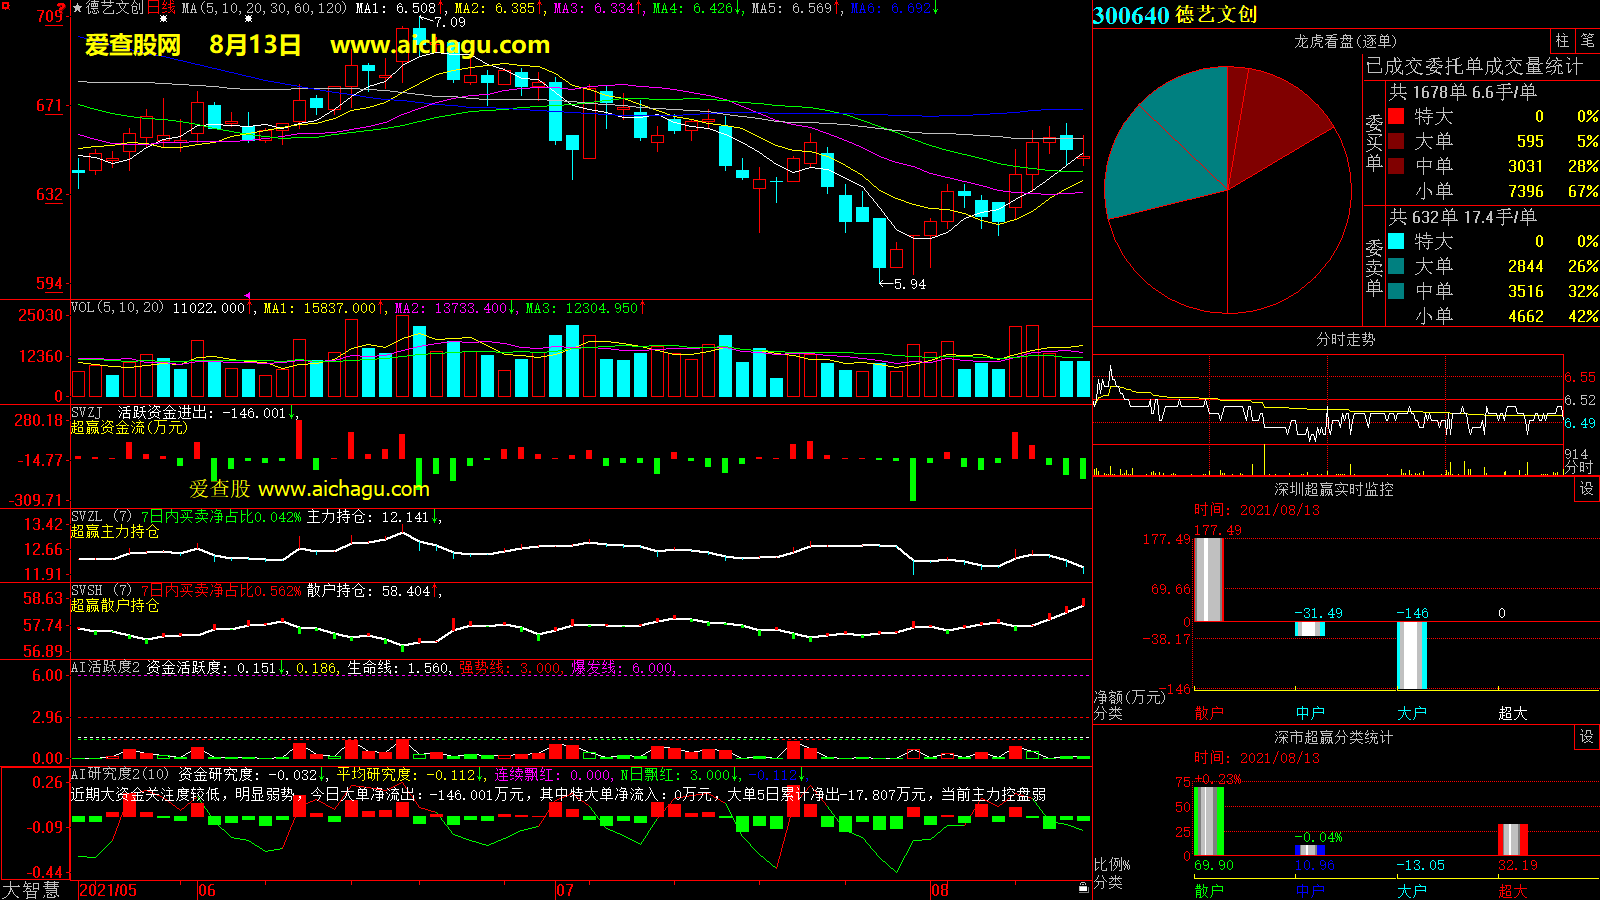Click the 大智慧 logo label

point(31,890)
